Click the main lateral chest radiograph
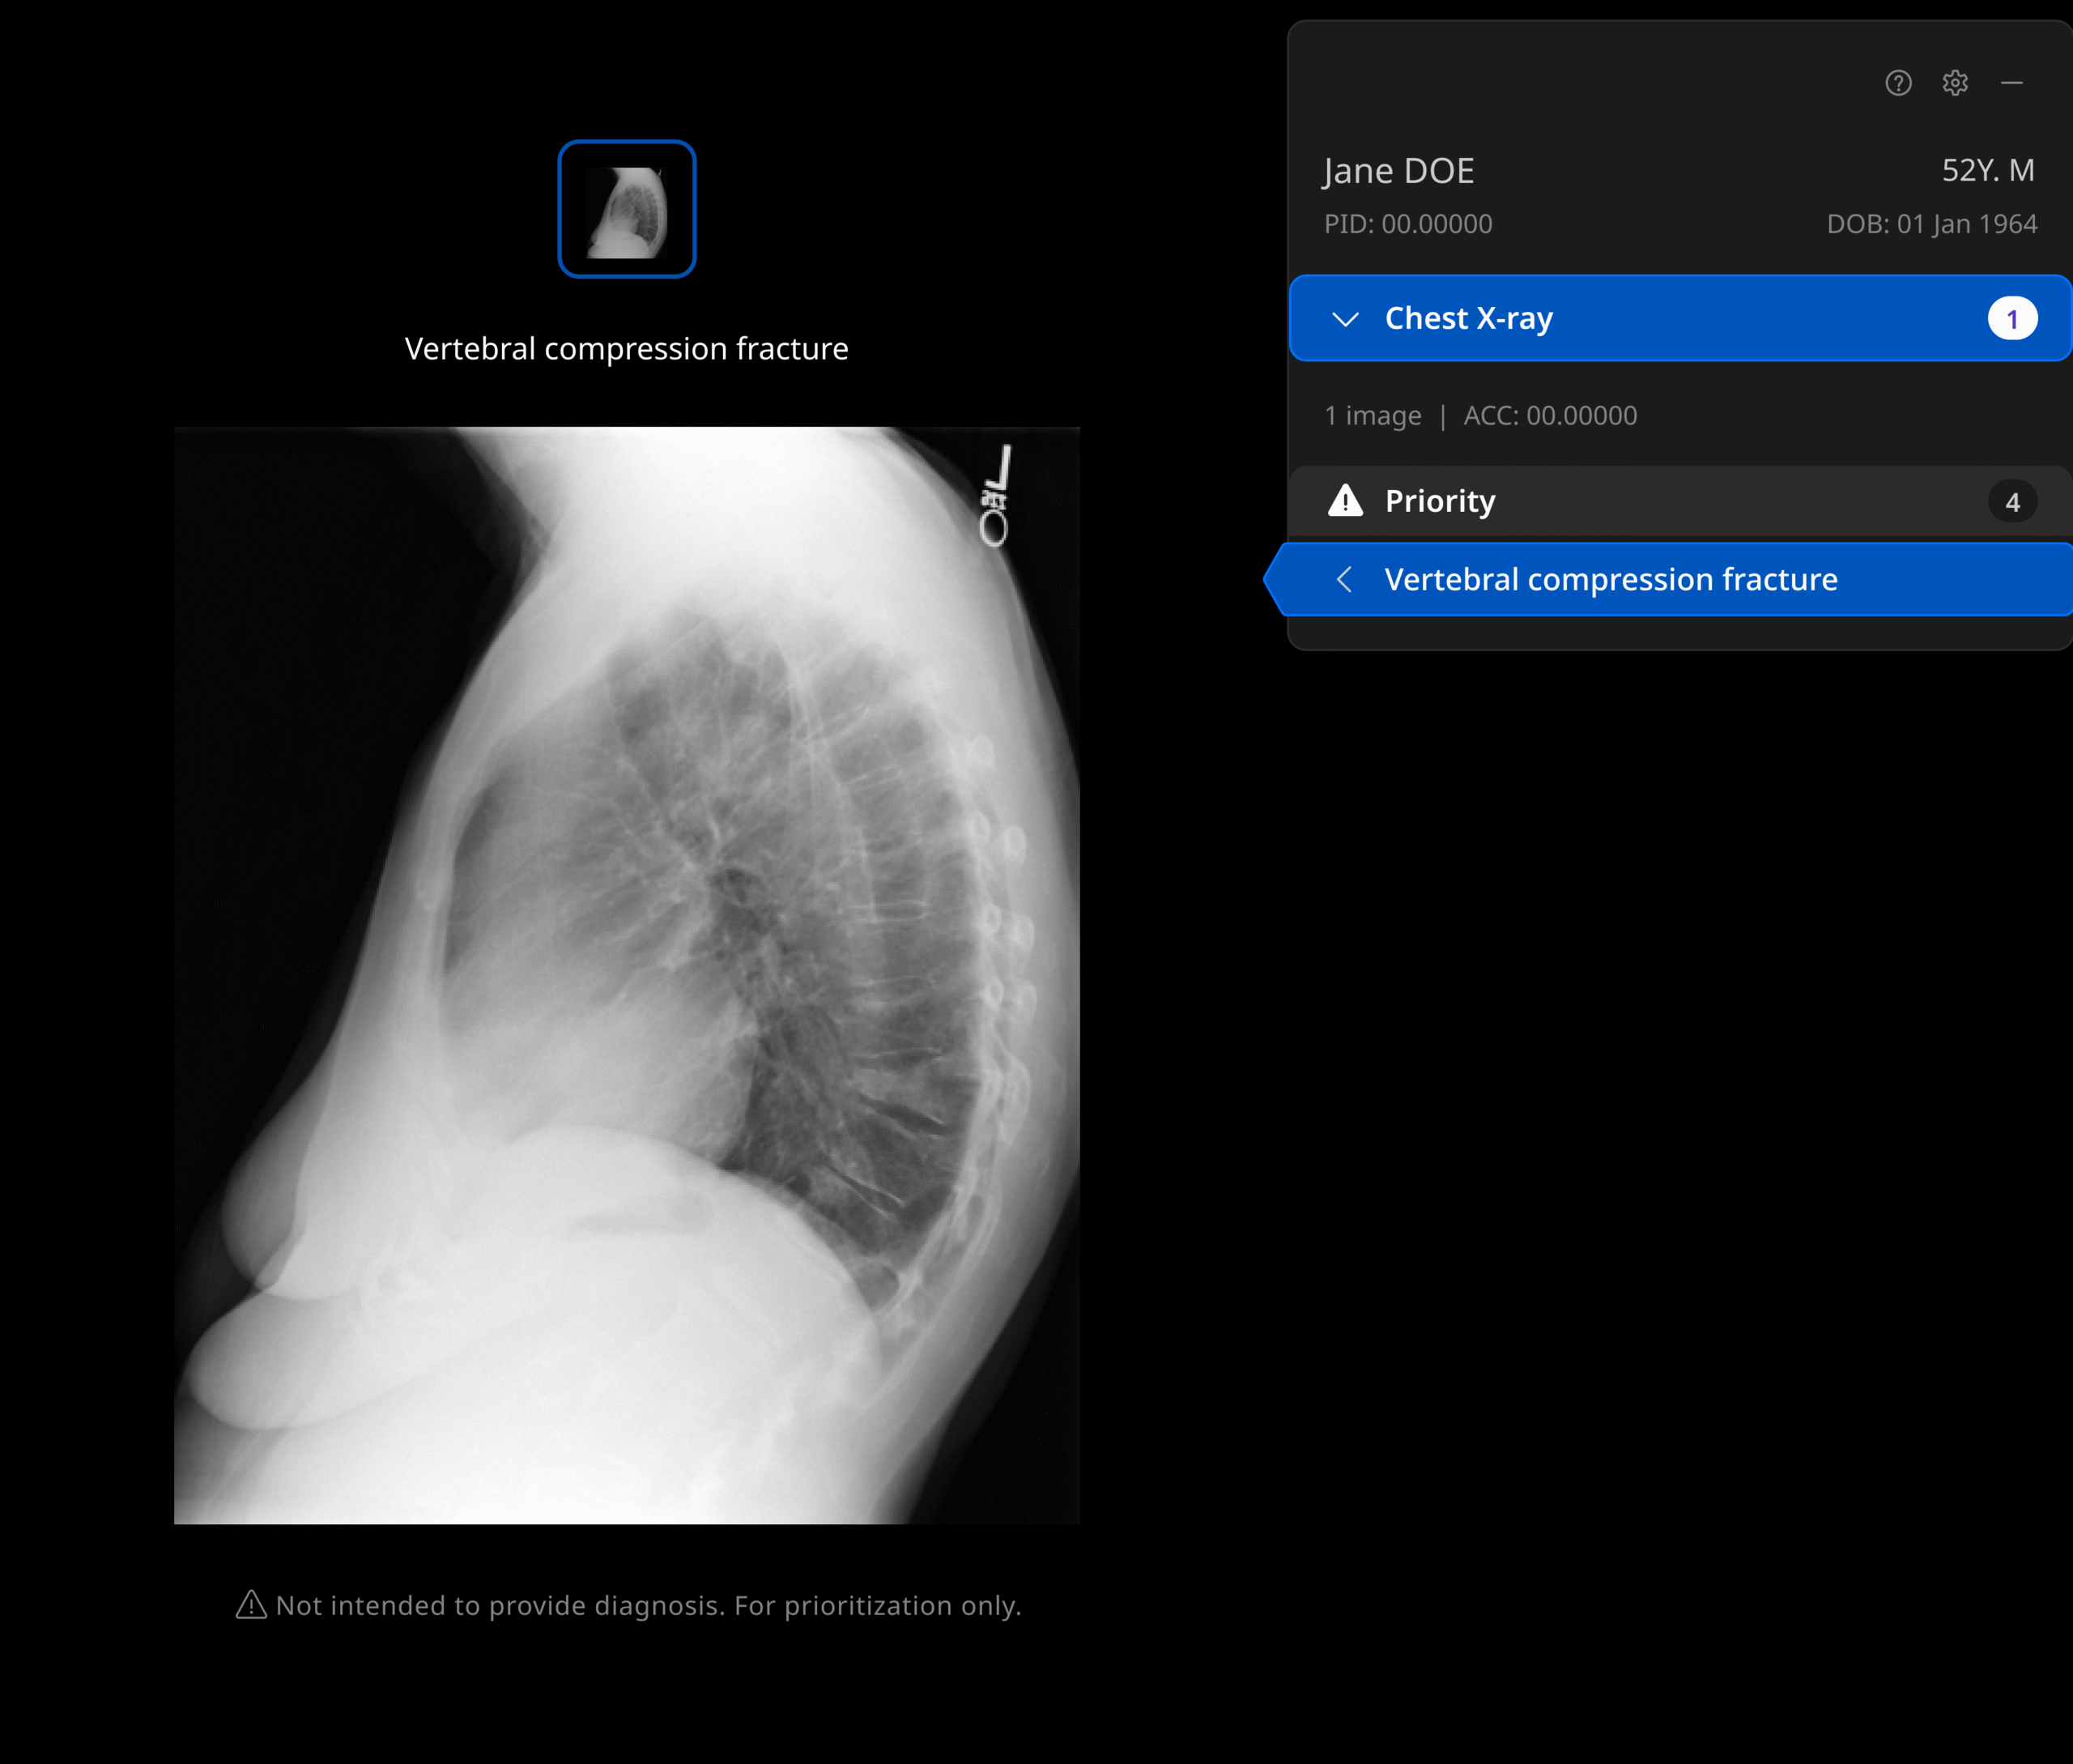This screenshot has width=2073, height=1764. coord(627,975)
